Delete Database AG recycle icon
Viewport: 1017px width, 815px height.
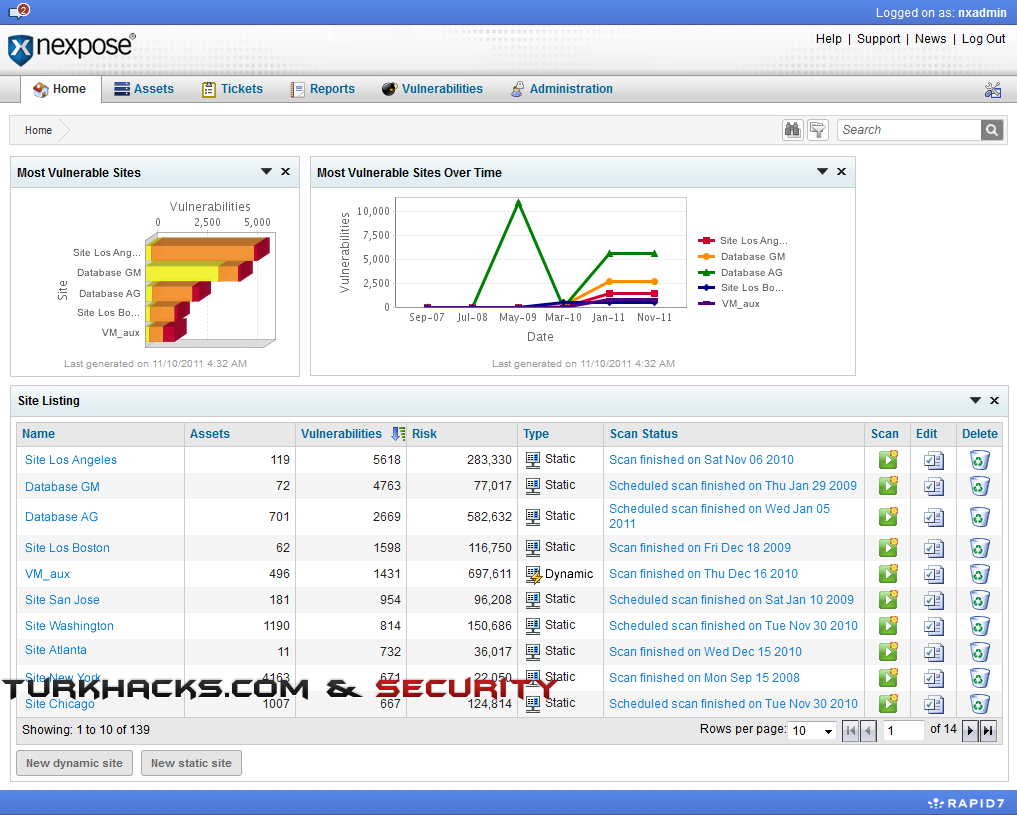[979, 517]
